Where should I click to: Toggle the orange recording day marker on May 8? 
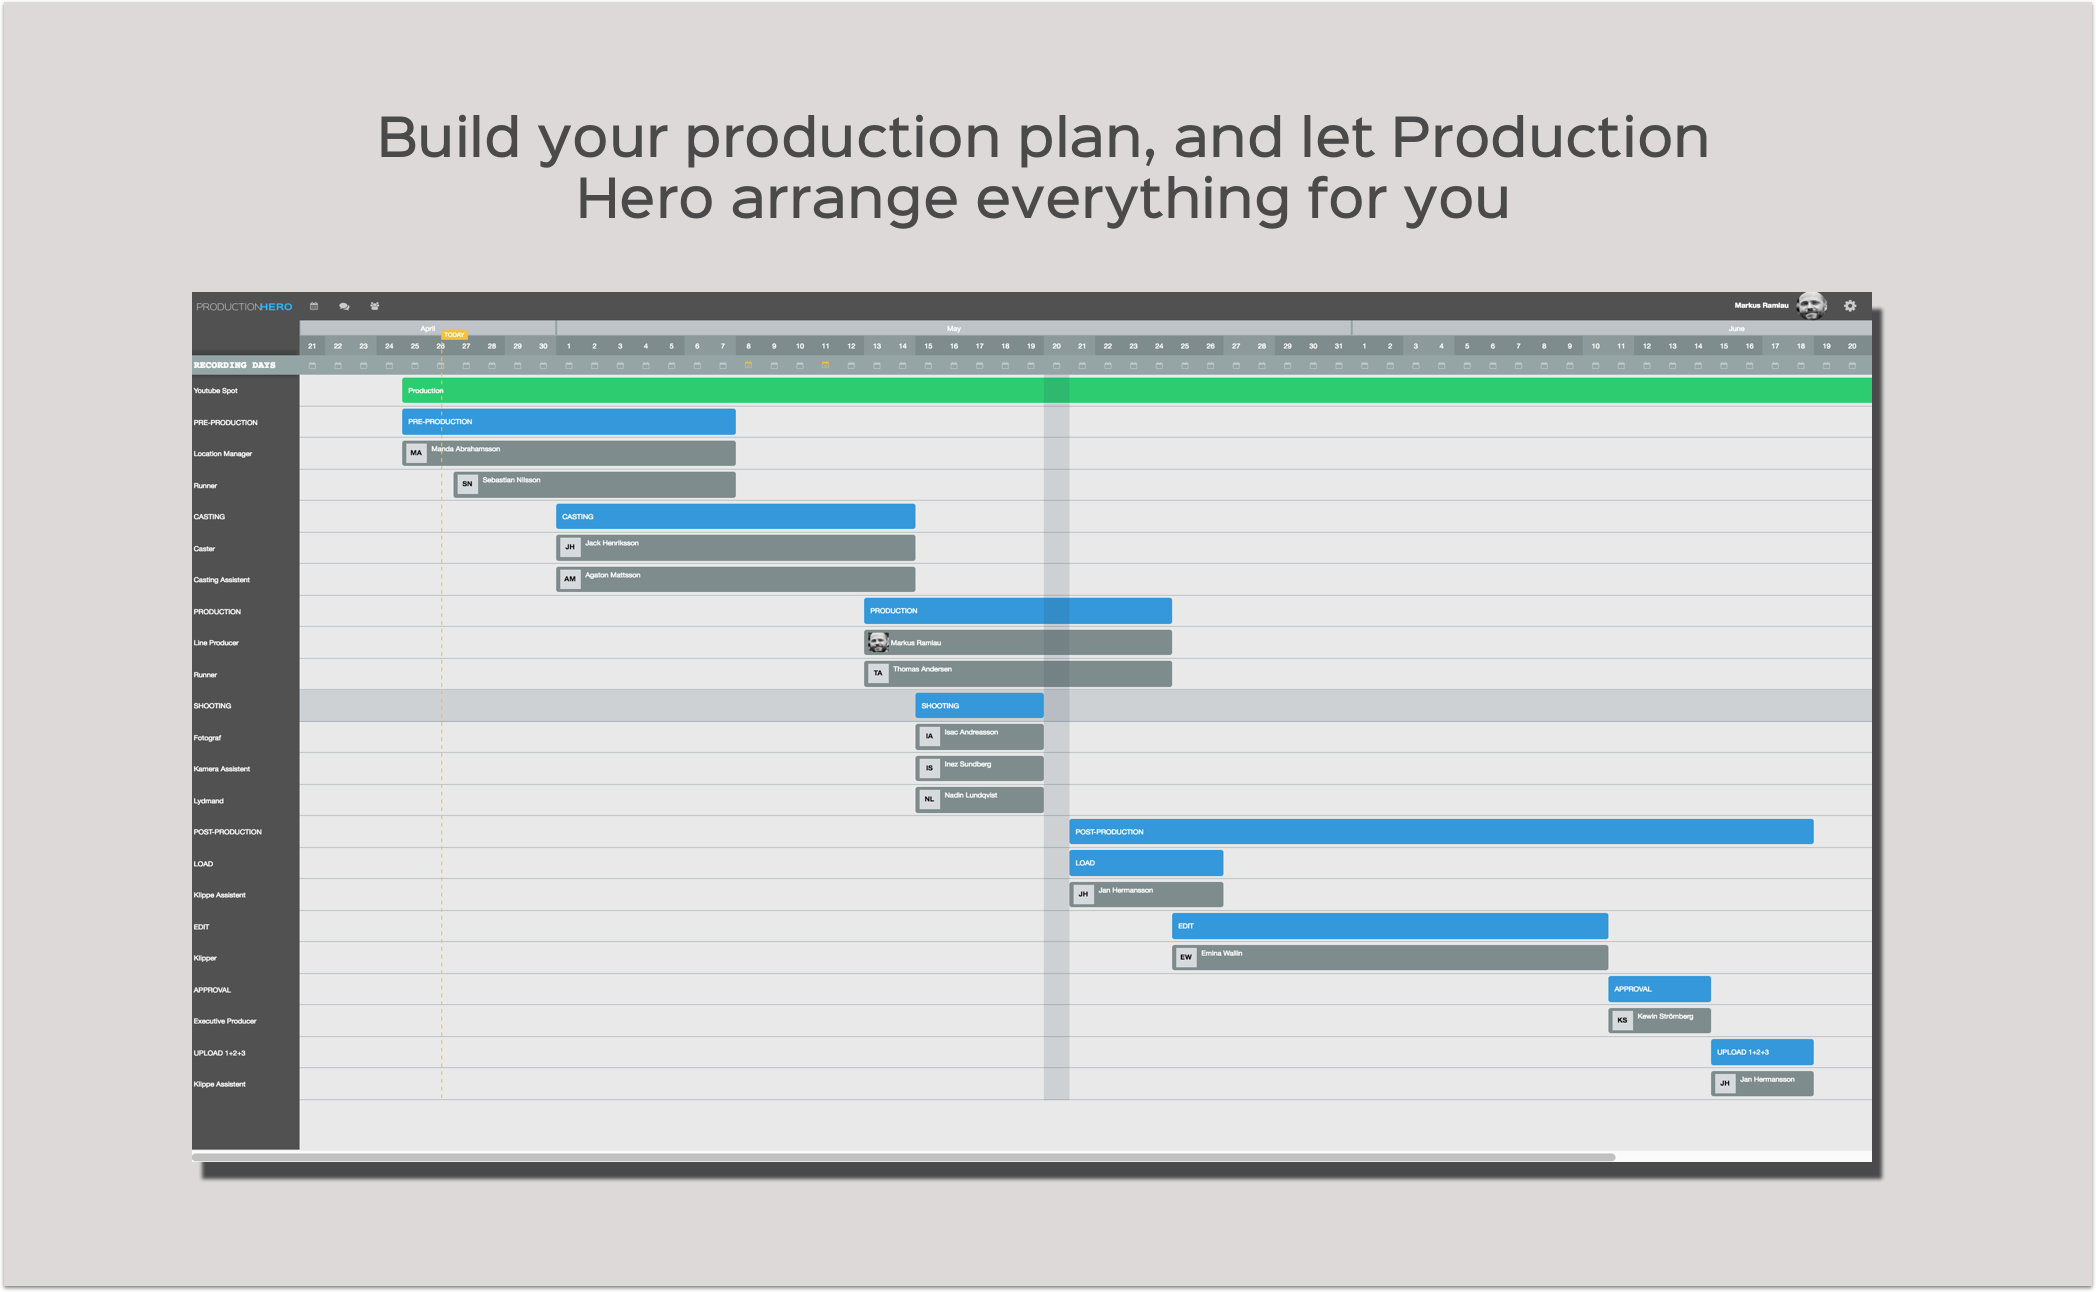[x=747, y=364]
